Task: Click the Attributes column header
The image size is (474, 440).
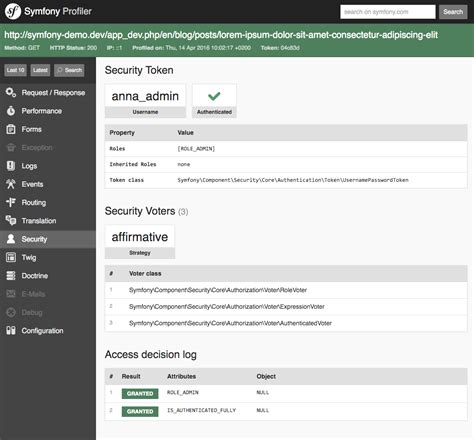Action: pos(181,376)
